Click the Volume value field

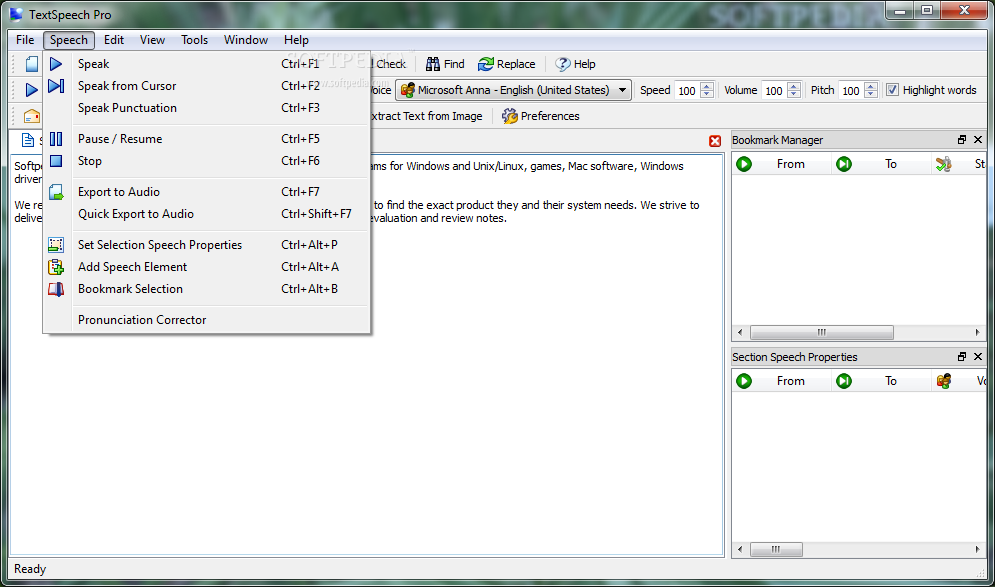pyautogui.click(x=774, y=90)
